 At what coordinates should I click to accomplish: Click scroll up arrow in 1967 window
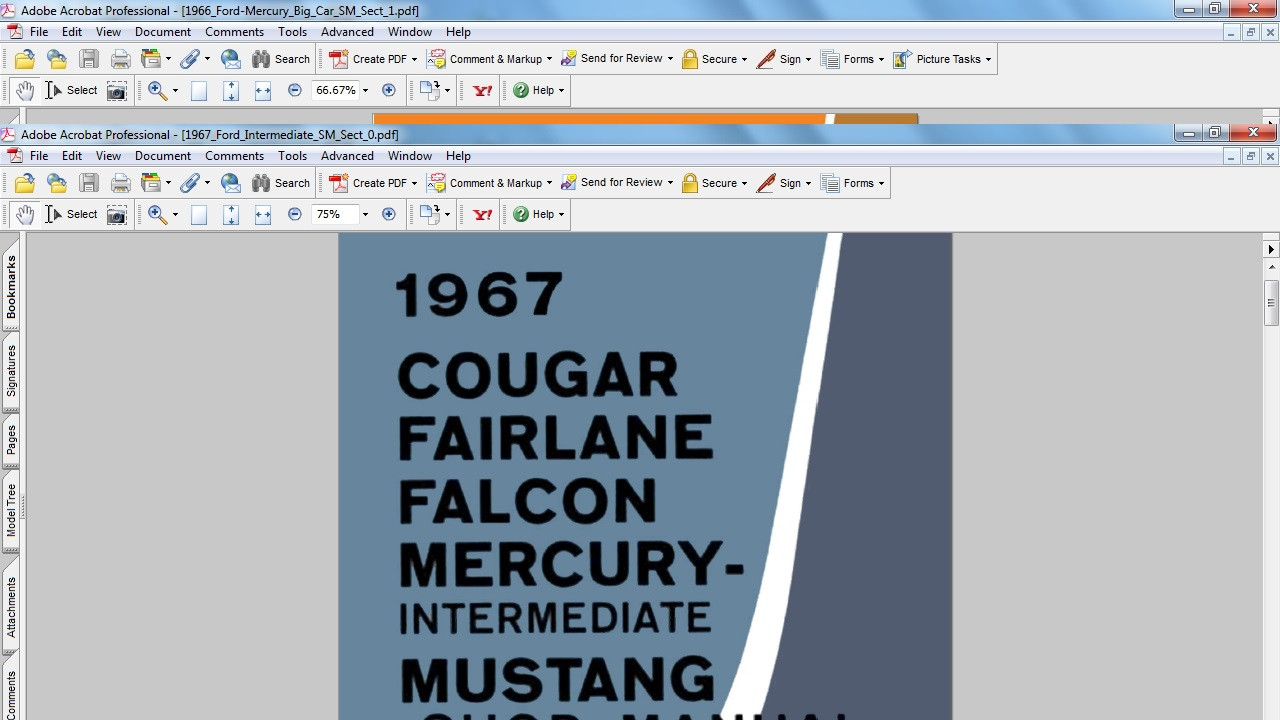pyautogui.click(x=1271, y=267)
